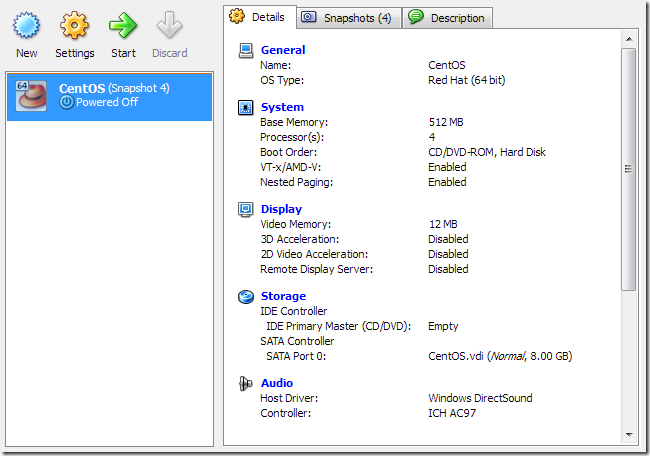Click the greyed Discard arrow icon
650x456 pixels.
(169, 25)
